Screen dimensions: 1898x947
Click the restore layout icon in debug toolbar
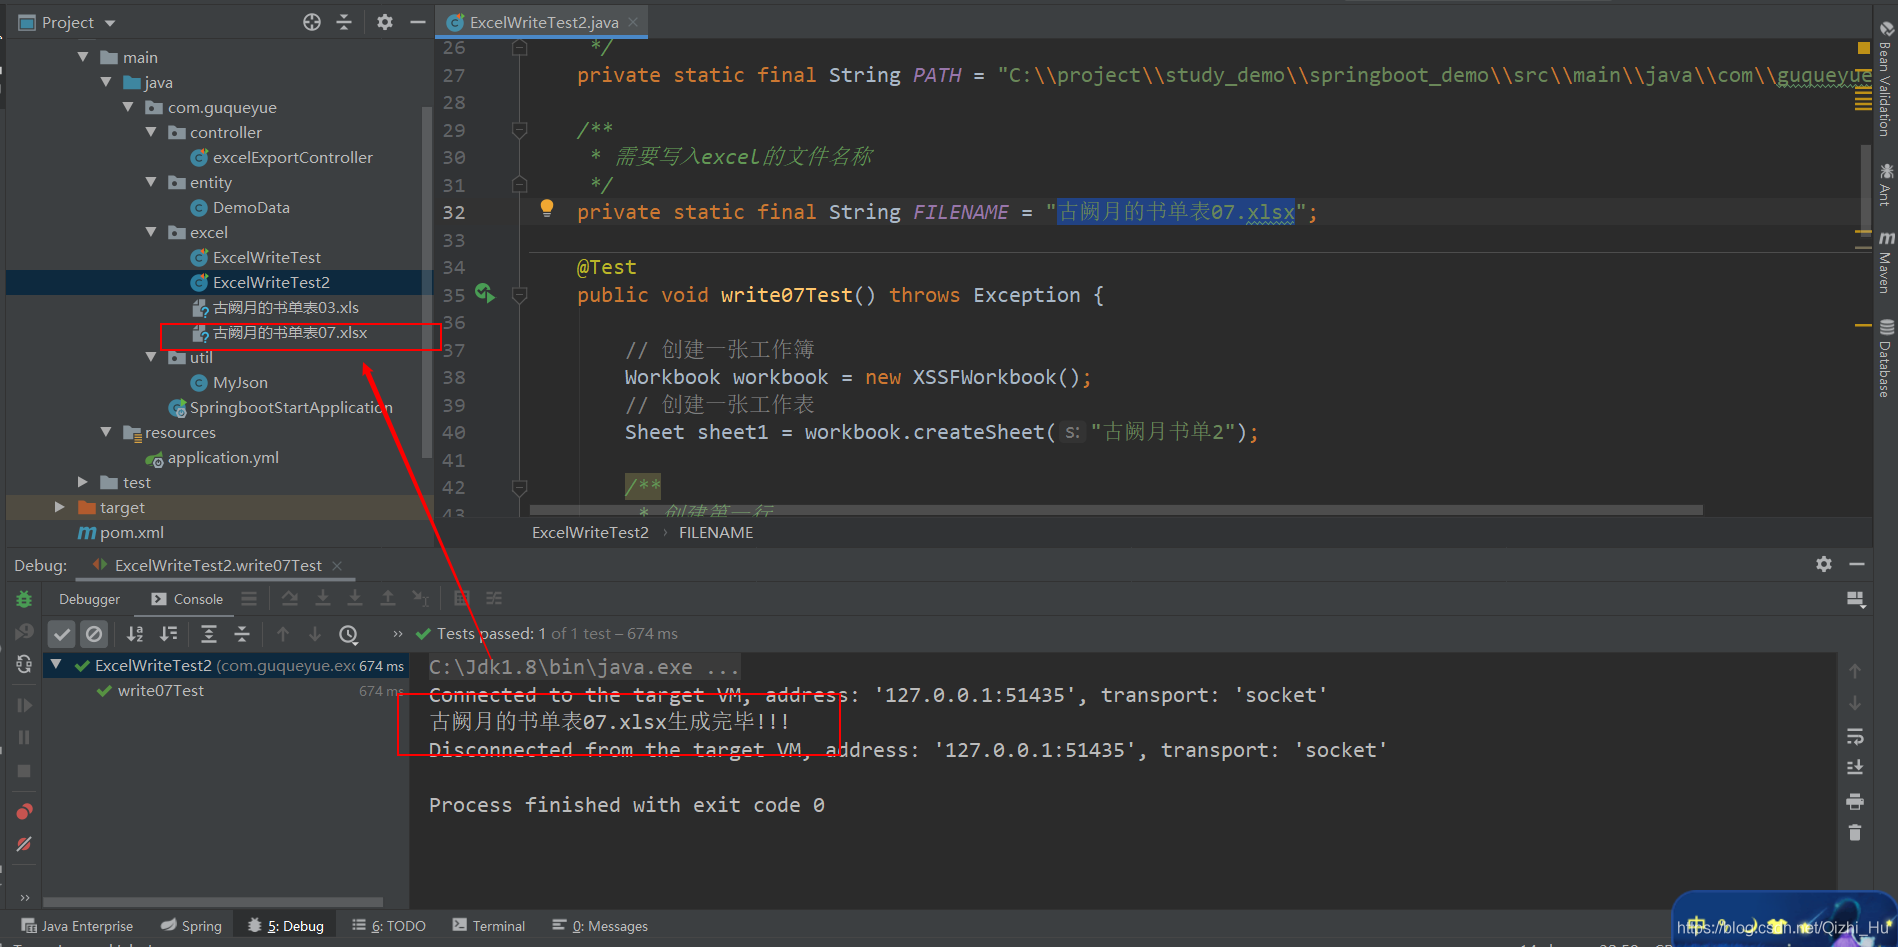point(1855,599)
